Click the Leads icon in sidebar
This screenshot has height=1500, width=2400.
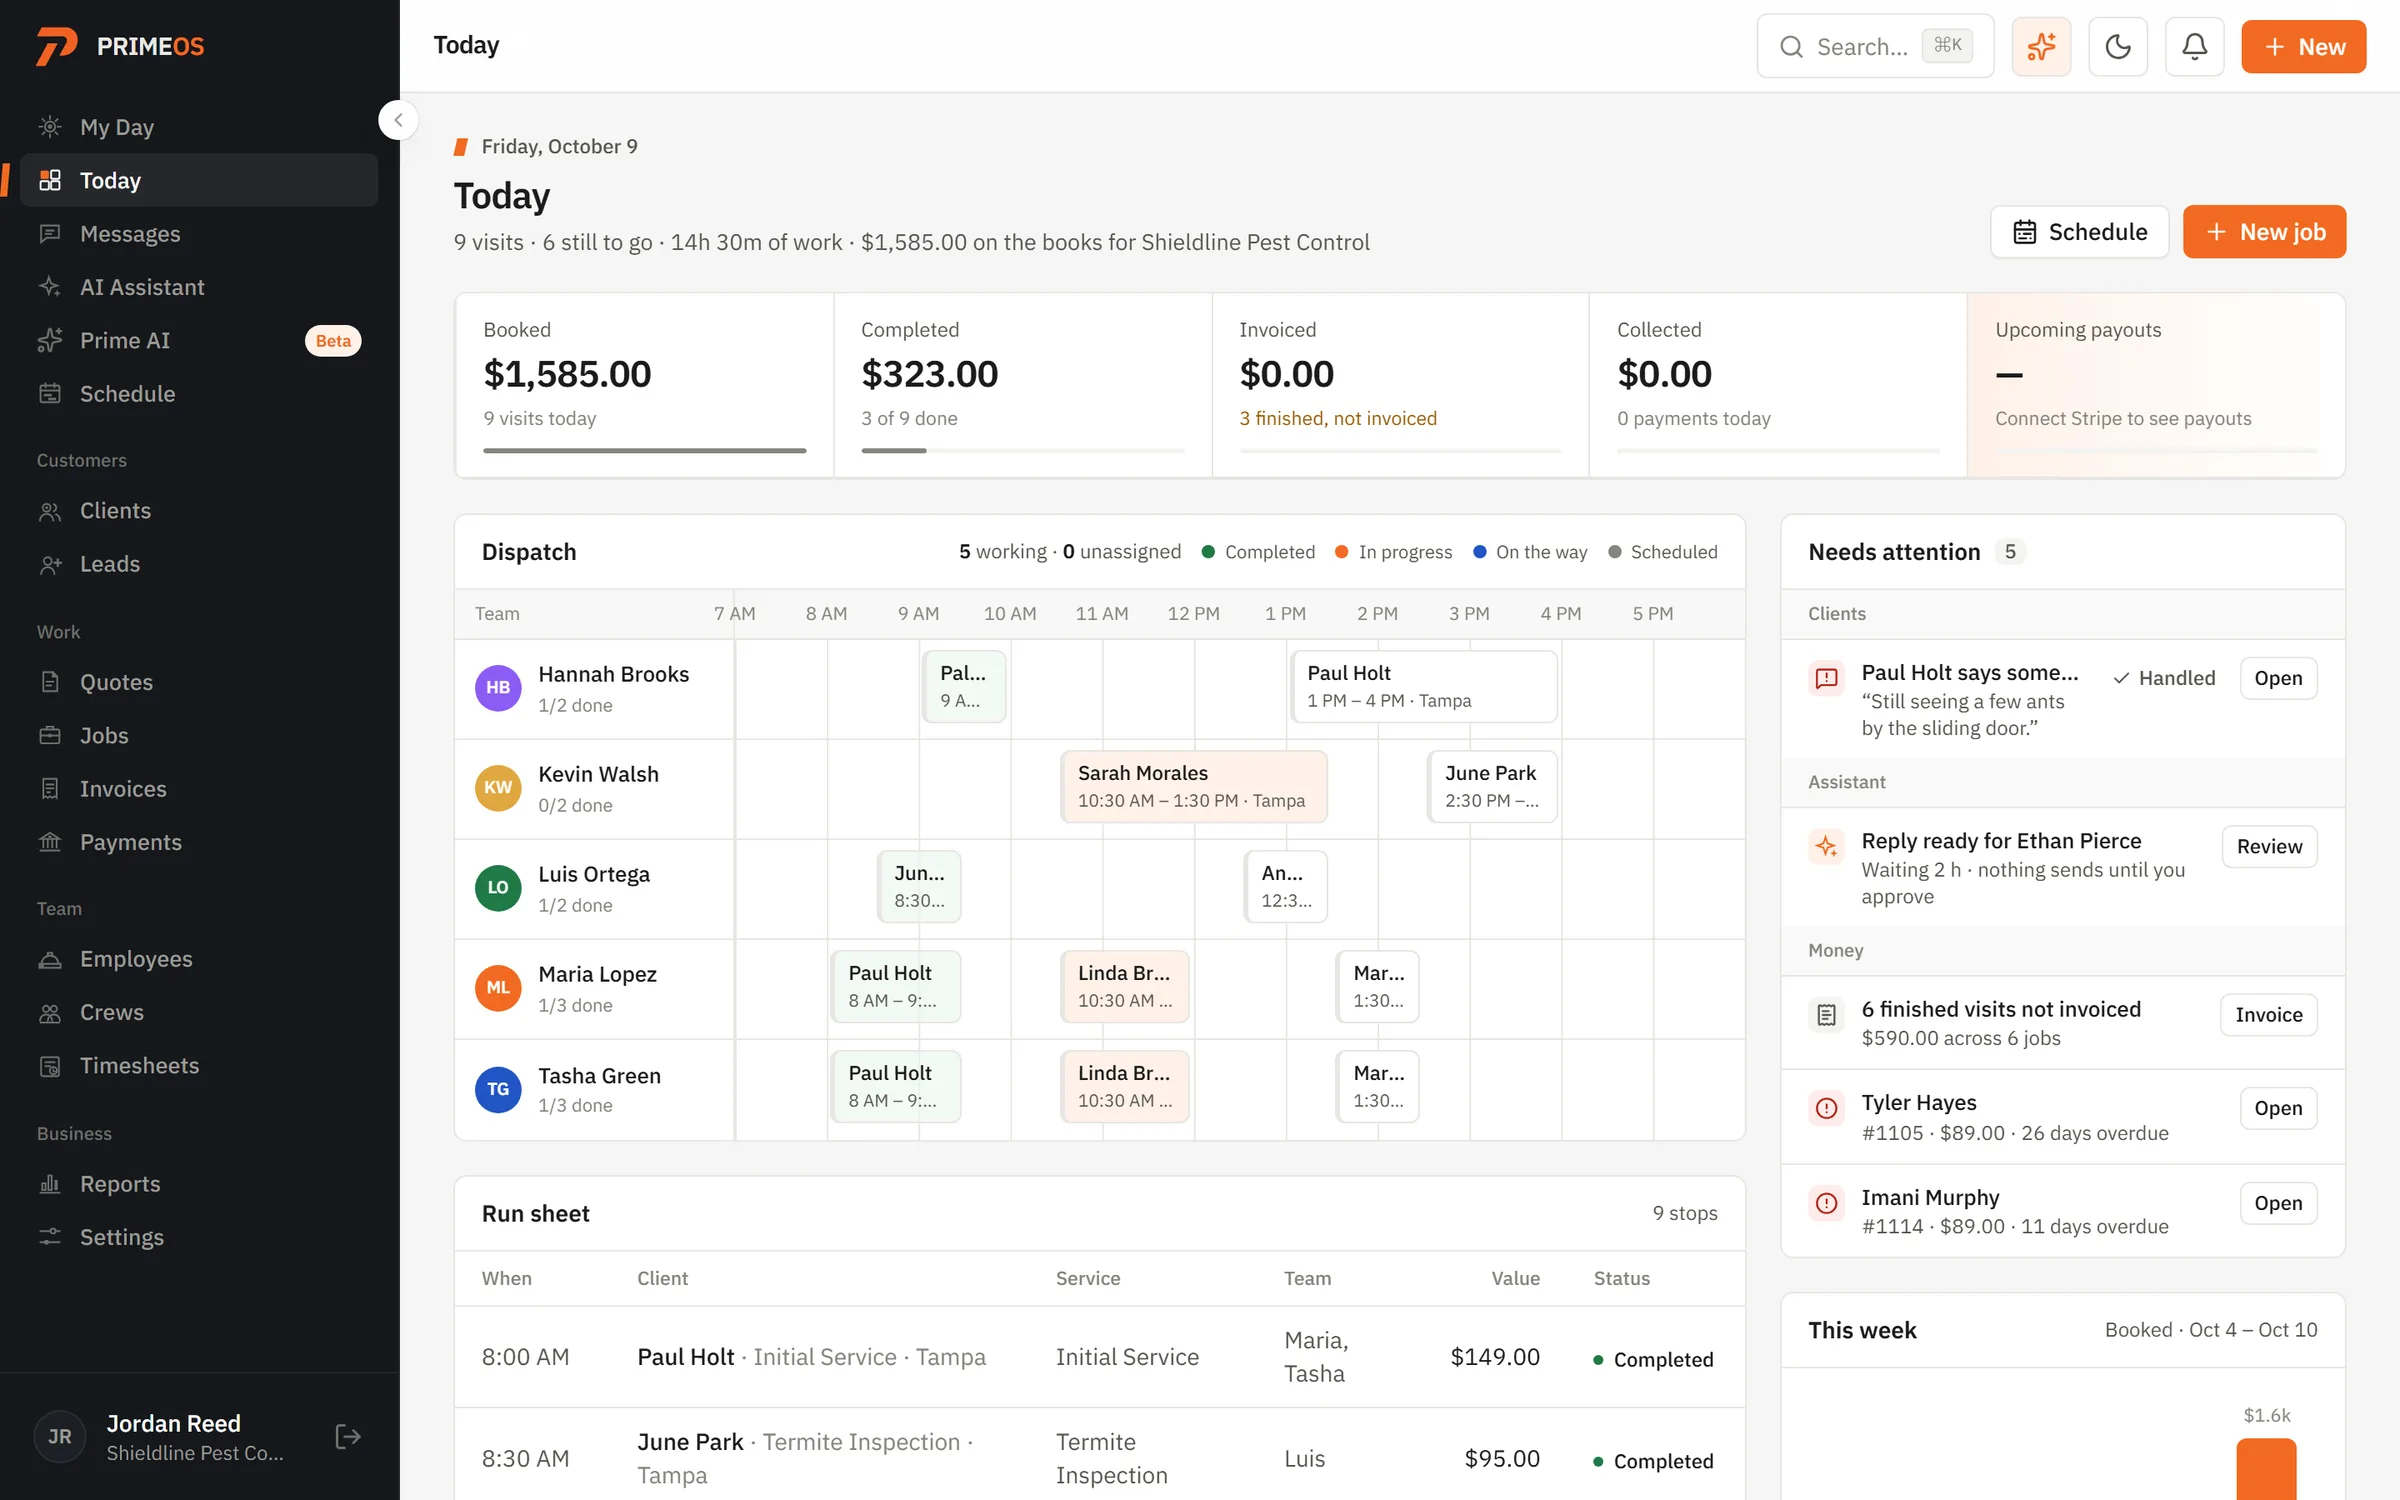point(50,564)
